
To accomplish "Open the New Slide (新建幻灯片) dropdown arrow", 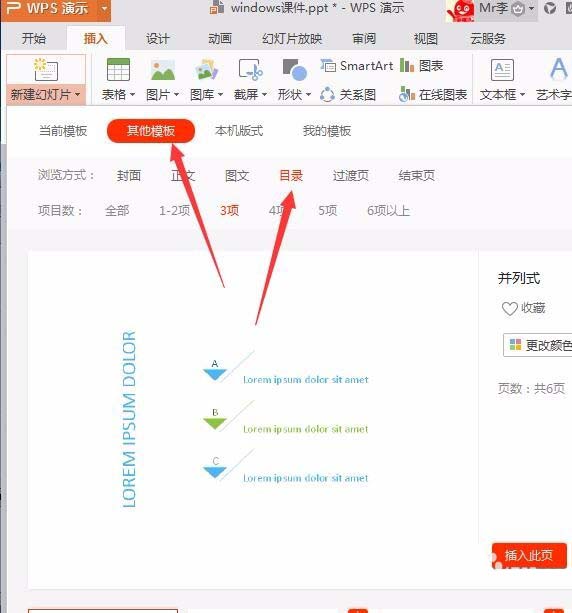I will tap(77, 95).
